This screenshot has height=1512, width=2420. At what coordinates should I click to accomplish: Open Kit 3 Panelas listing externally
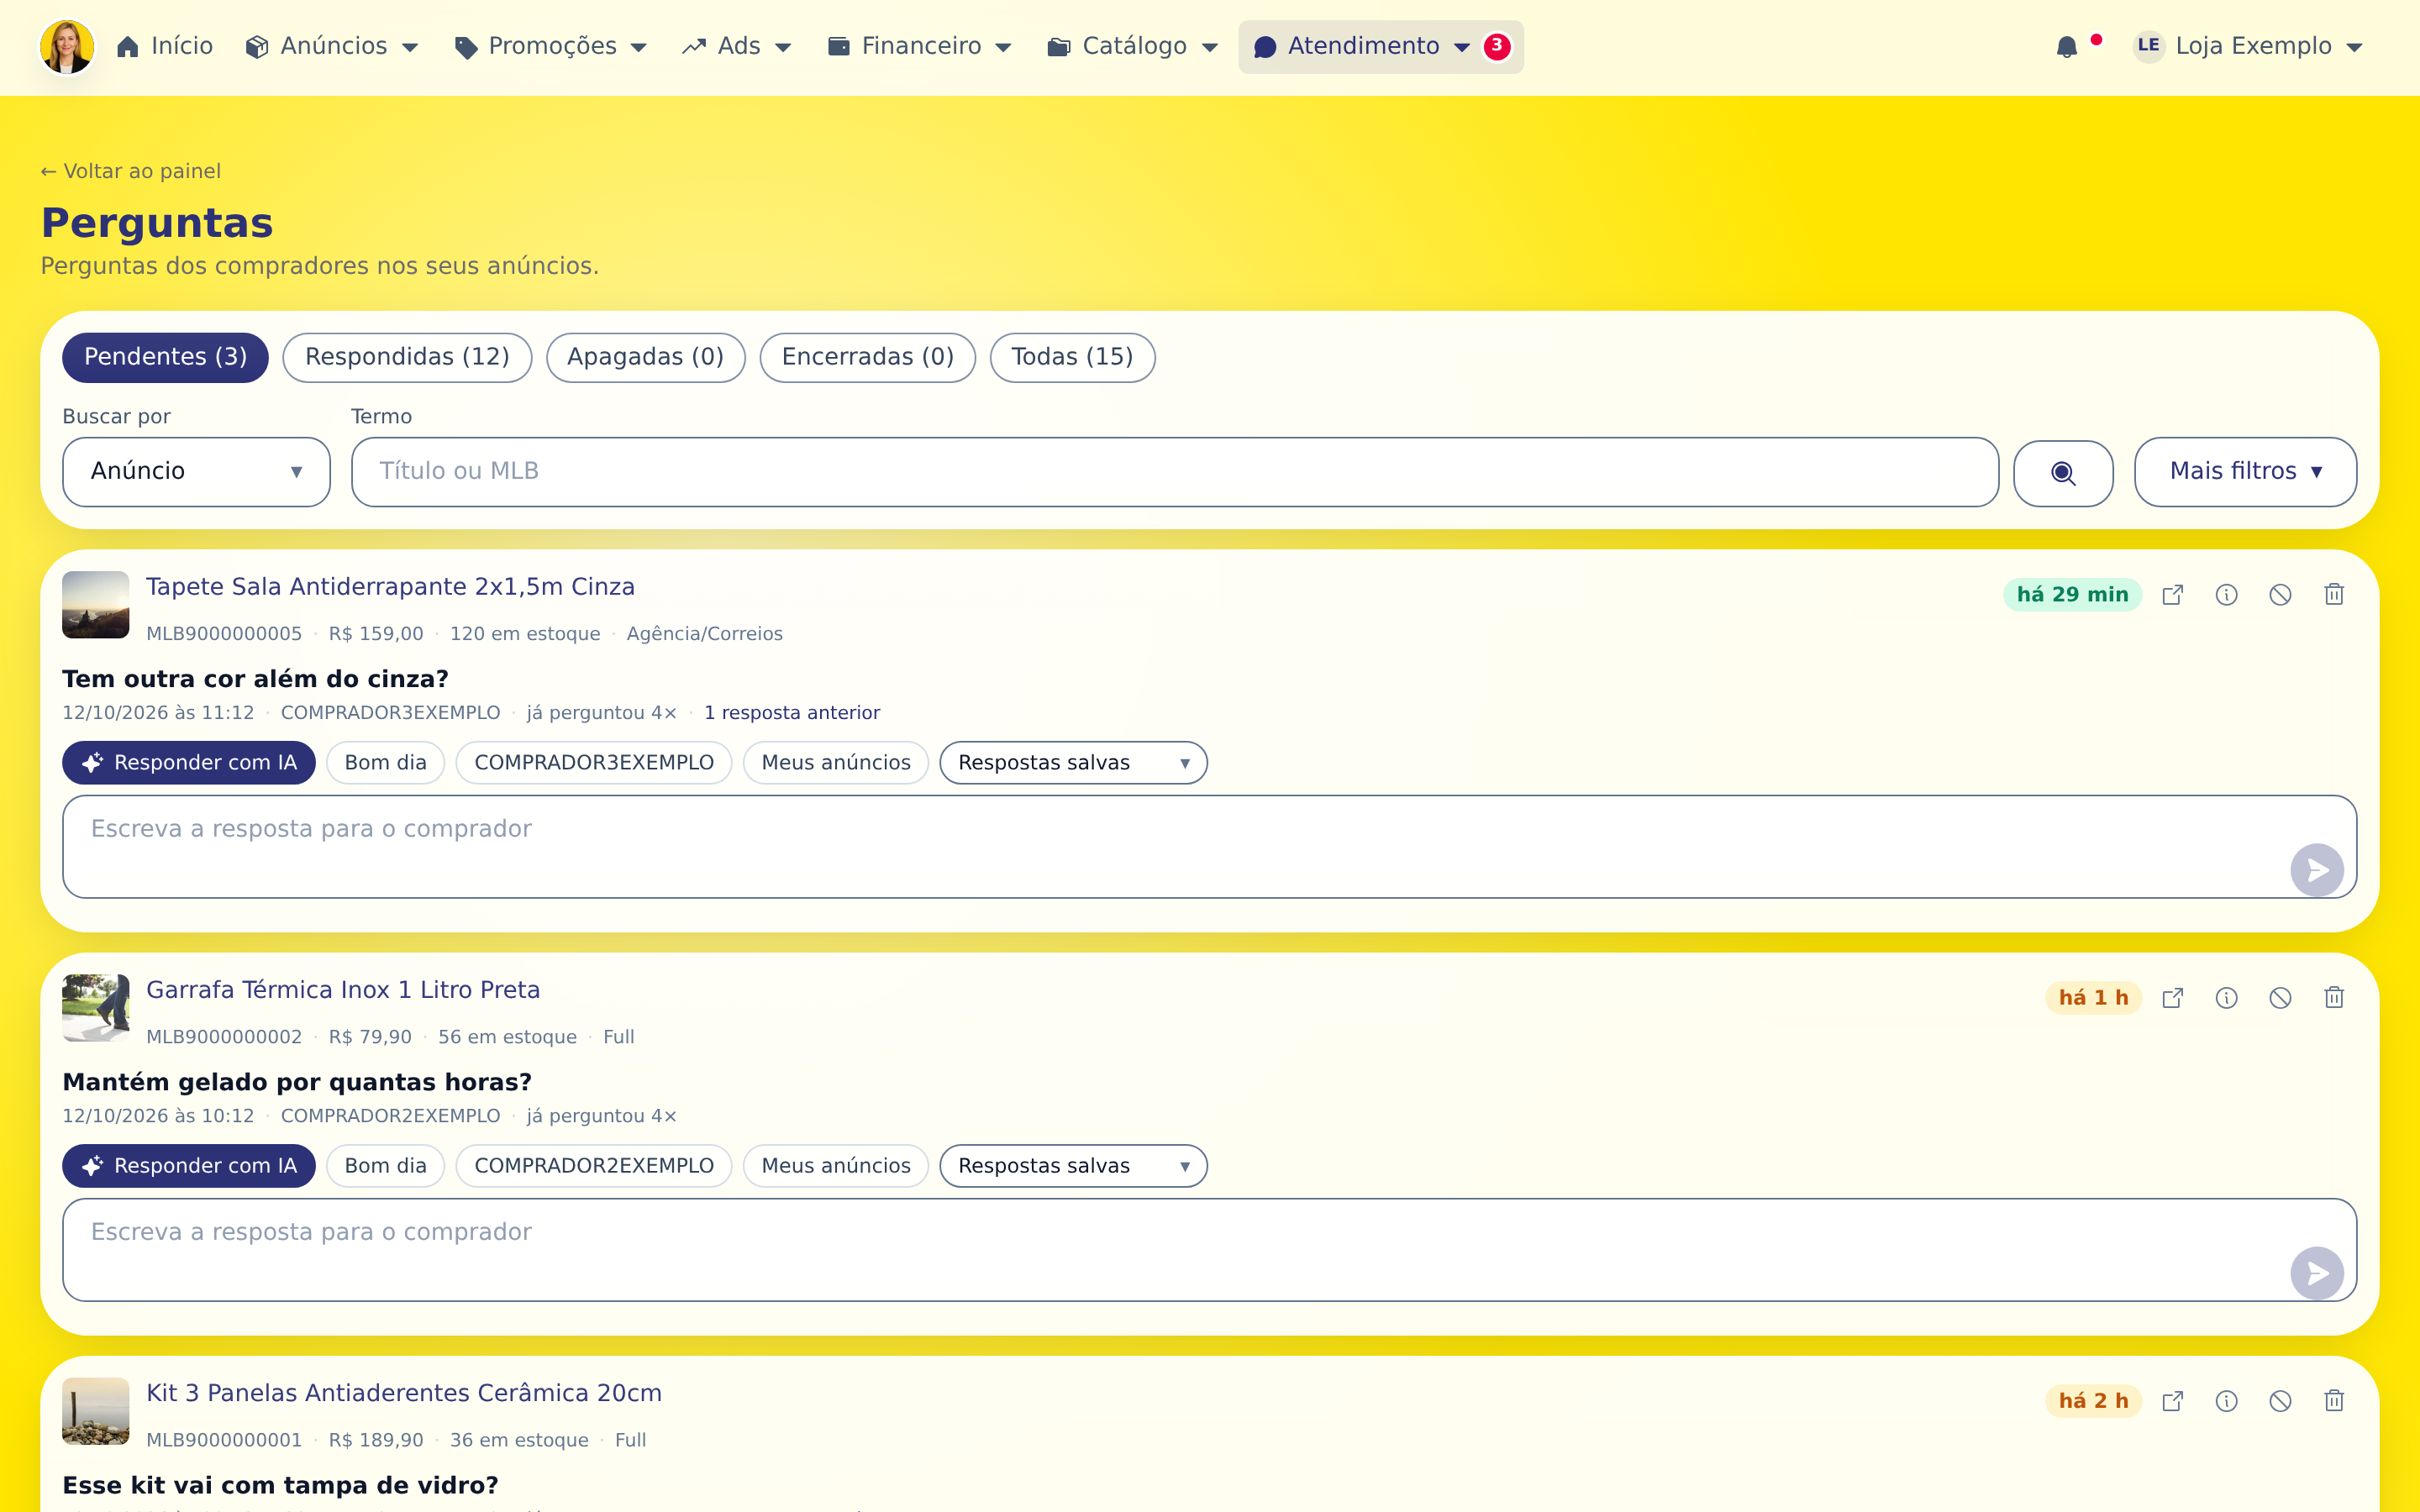click(x=2172, y=1401)
